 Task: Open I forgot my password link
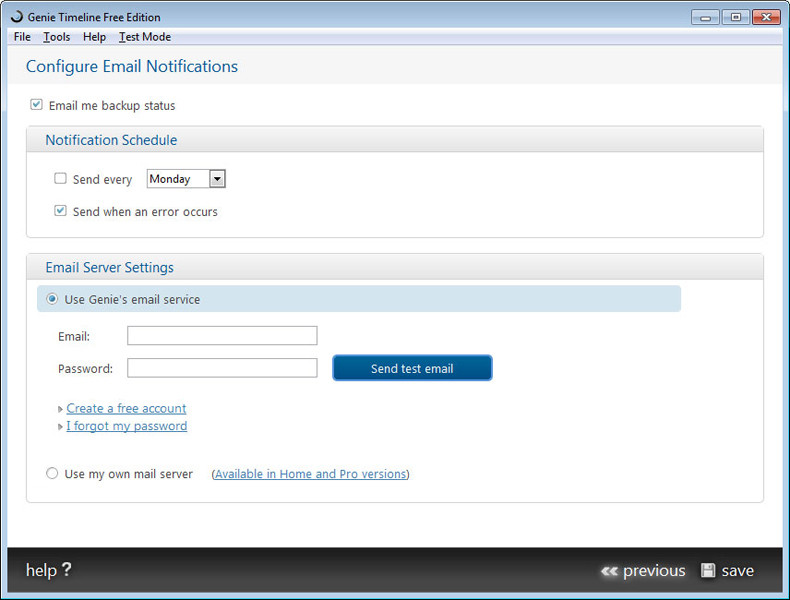click(126, 426)
